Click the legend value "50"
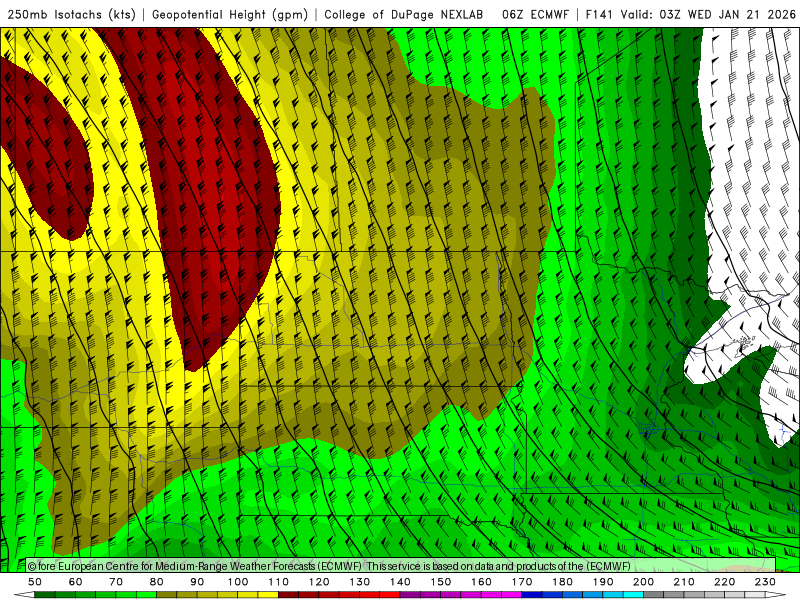The width and height of the screenshot is (800, 600). 35,582
